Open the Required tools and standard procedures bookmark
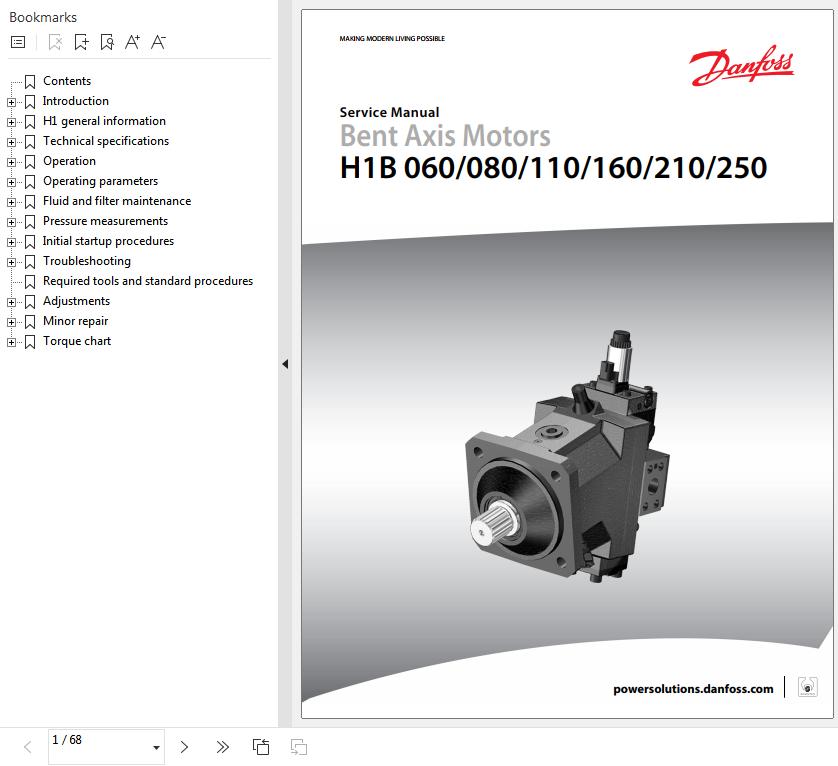Viewport: 838px width, 766px height. [148, 281]
